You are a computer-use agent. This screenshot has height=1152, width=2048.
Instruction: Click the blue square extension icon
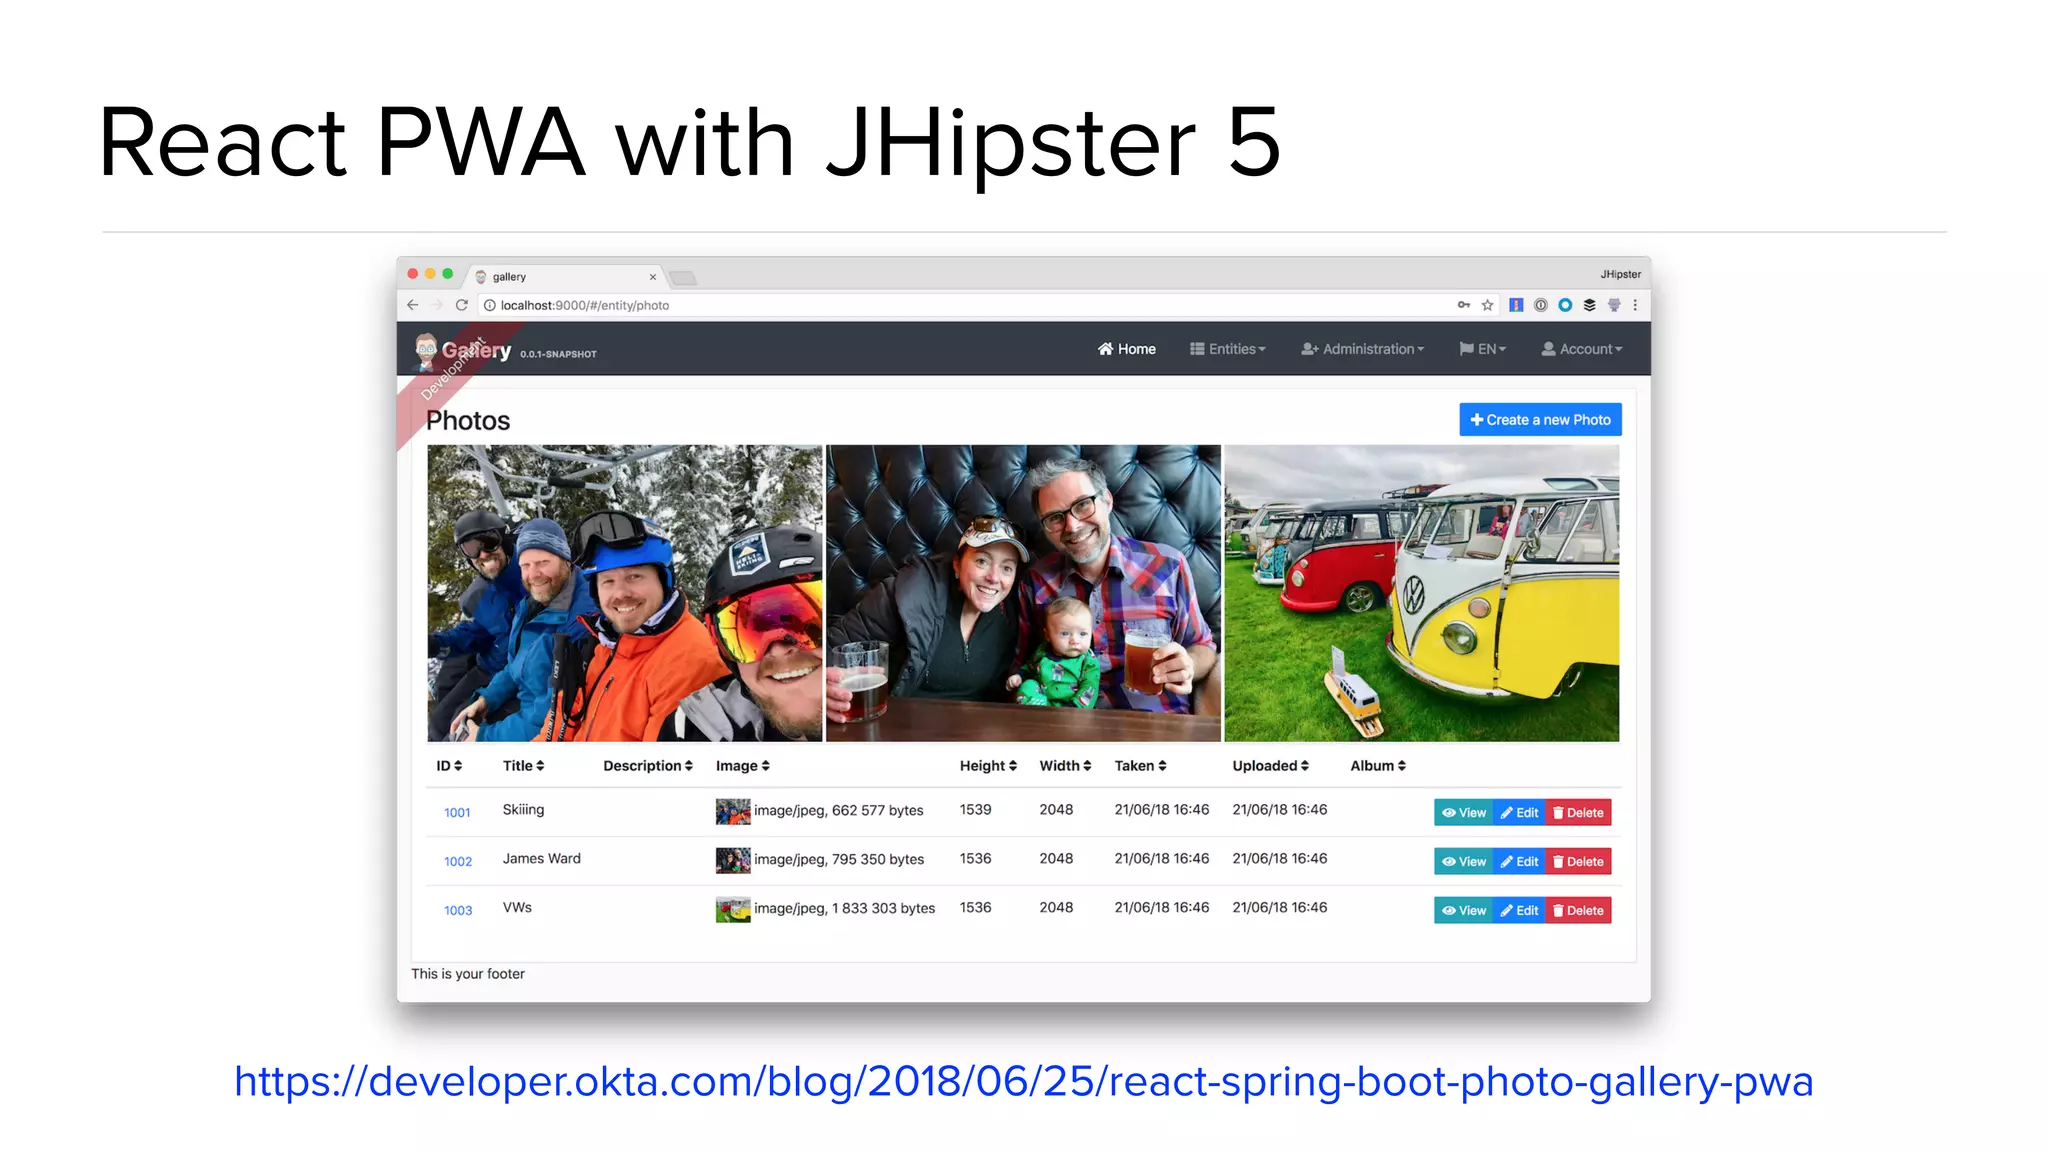(1516, 305)
